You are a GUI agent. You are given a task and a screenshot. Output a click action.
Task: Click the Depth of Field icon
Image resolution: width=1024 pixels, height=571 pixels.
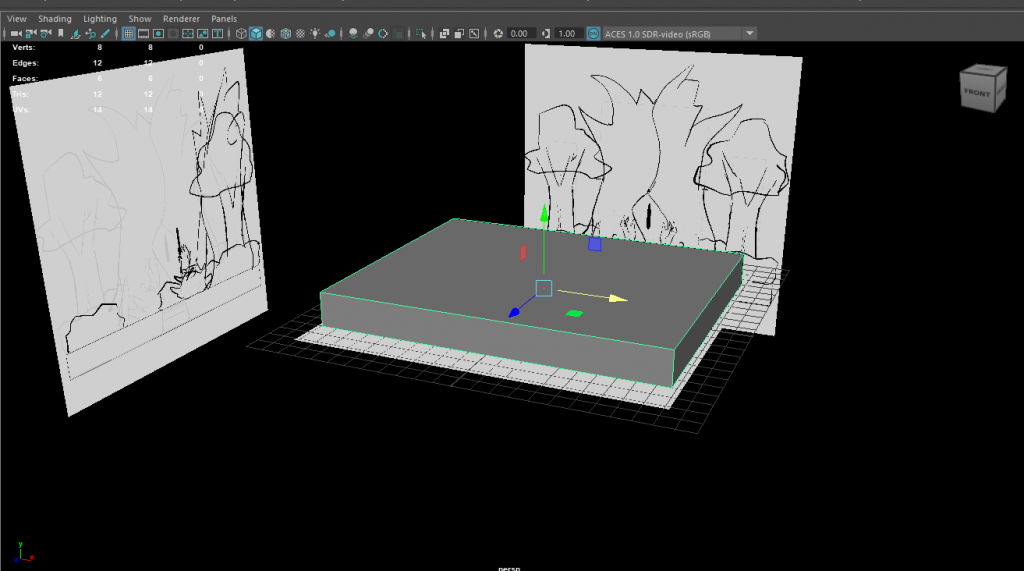[398, 33]
